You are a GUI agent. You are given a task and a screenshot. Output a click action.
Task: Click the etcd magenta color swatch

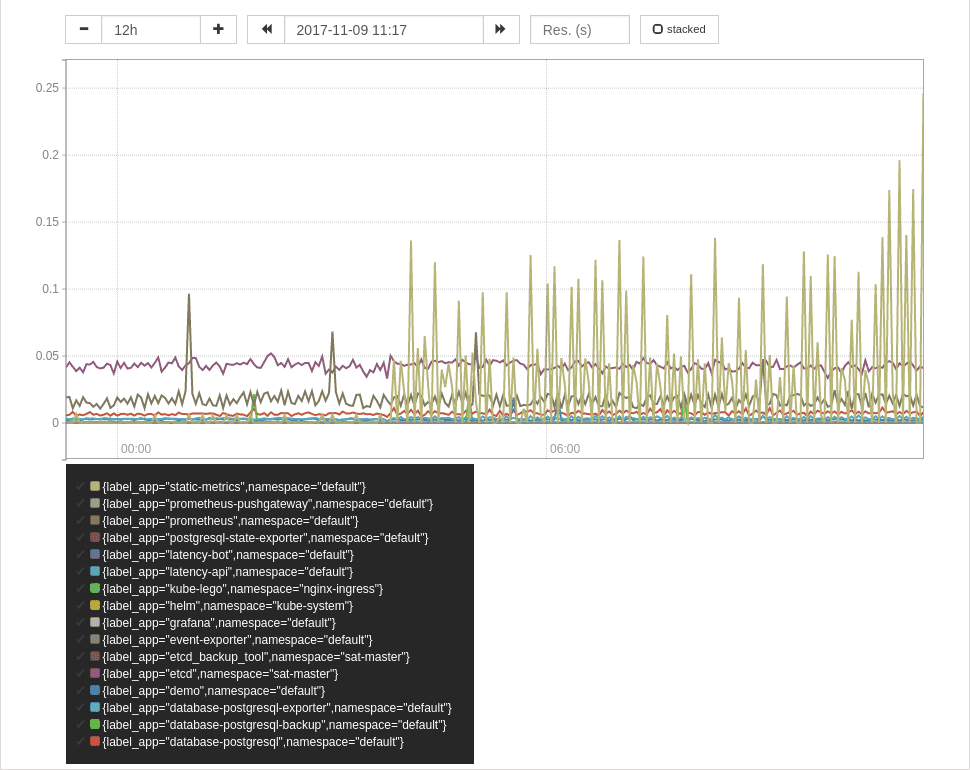[95, 673]
